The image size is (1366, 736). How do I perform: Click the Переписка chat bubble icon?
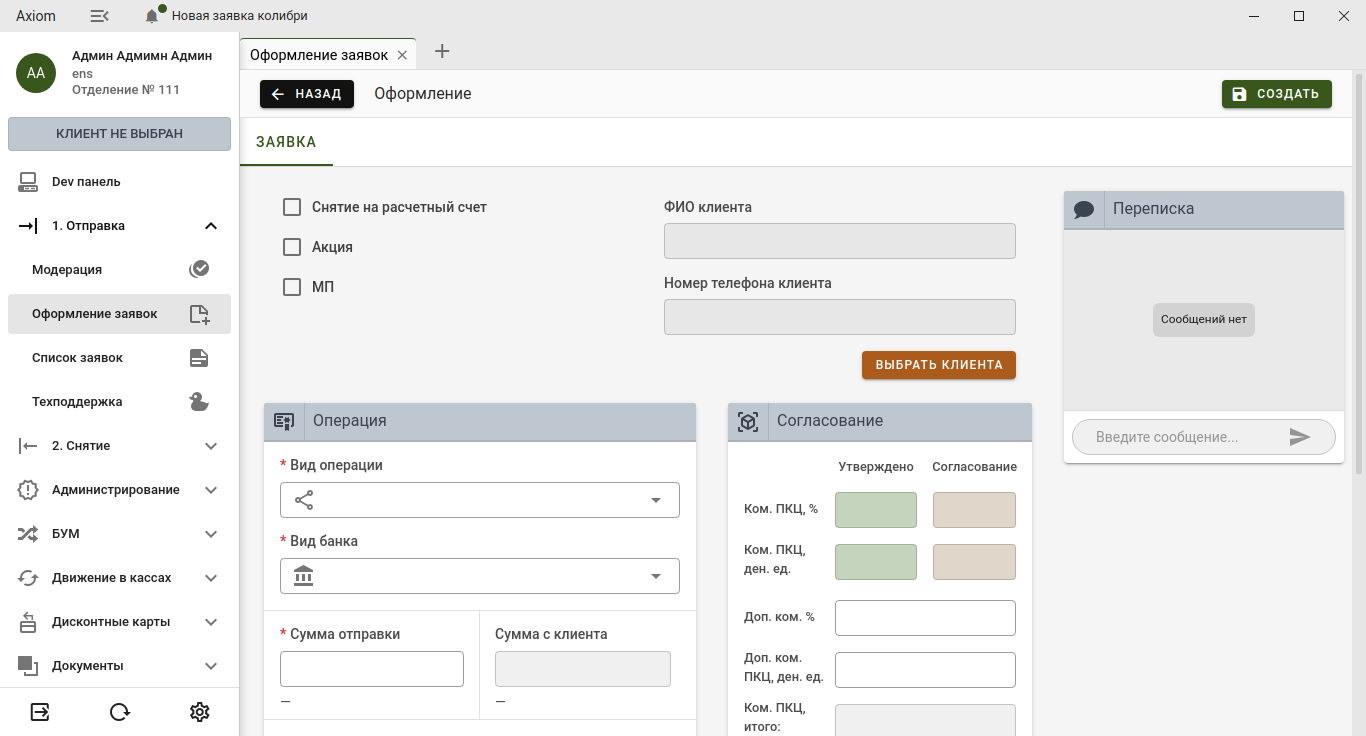pos(1084,210)
